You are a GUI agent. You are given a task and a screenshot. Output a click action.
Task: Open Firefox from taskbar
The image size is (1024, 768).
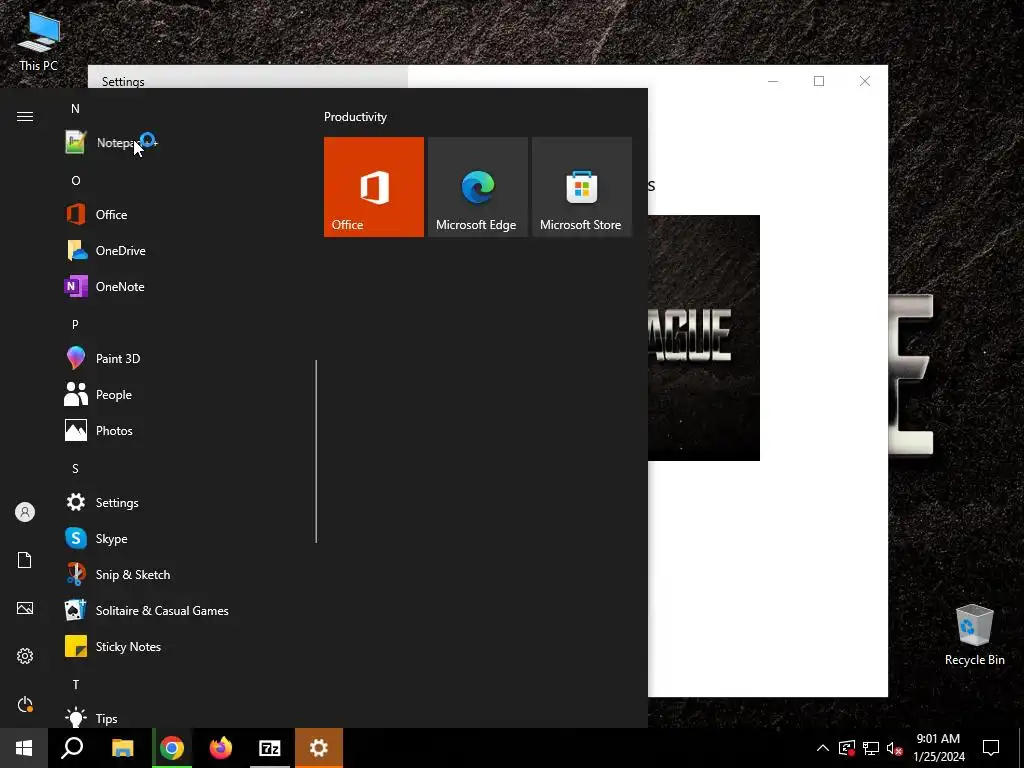click(221, 748)
